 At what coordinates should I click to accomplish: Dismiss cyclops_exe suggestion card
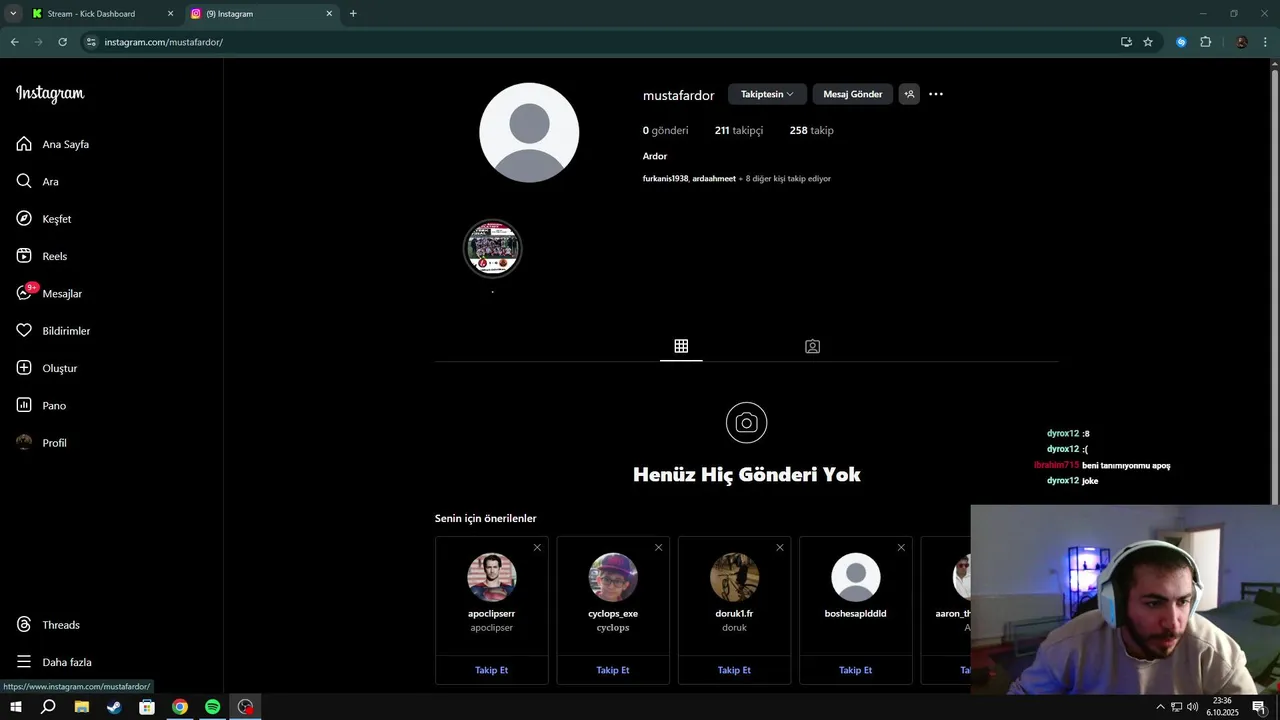point(658,547)
